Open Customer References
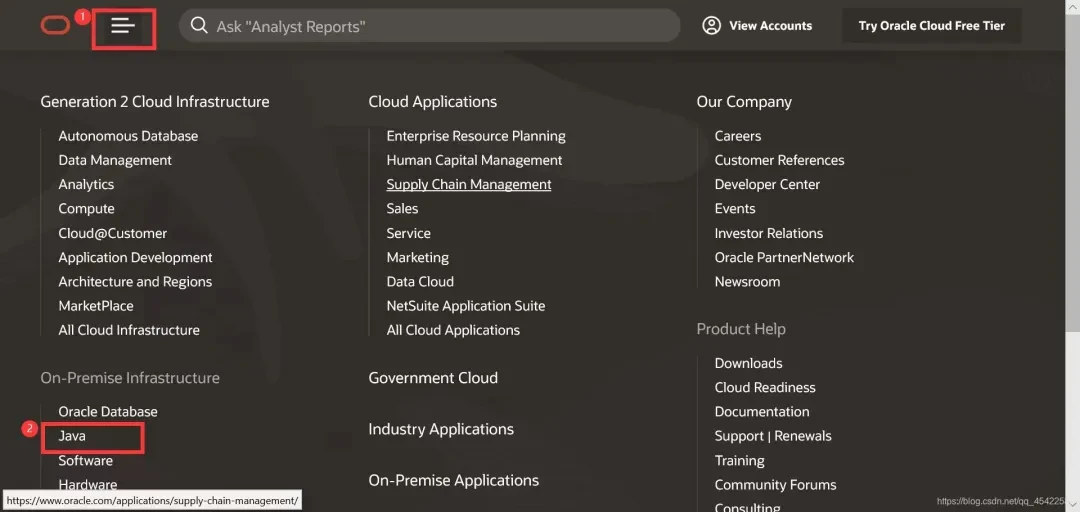The width and height of the screenshot is (1080, 512). [x=779, y=160]
